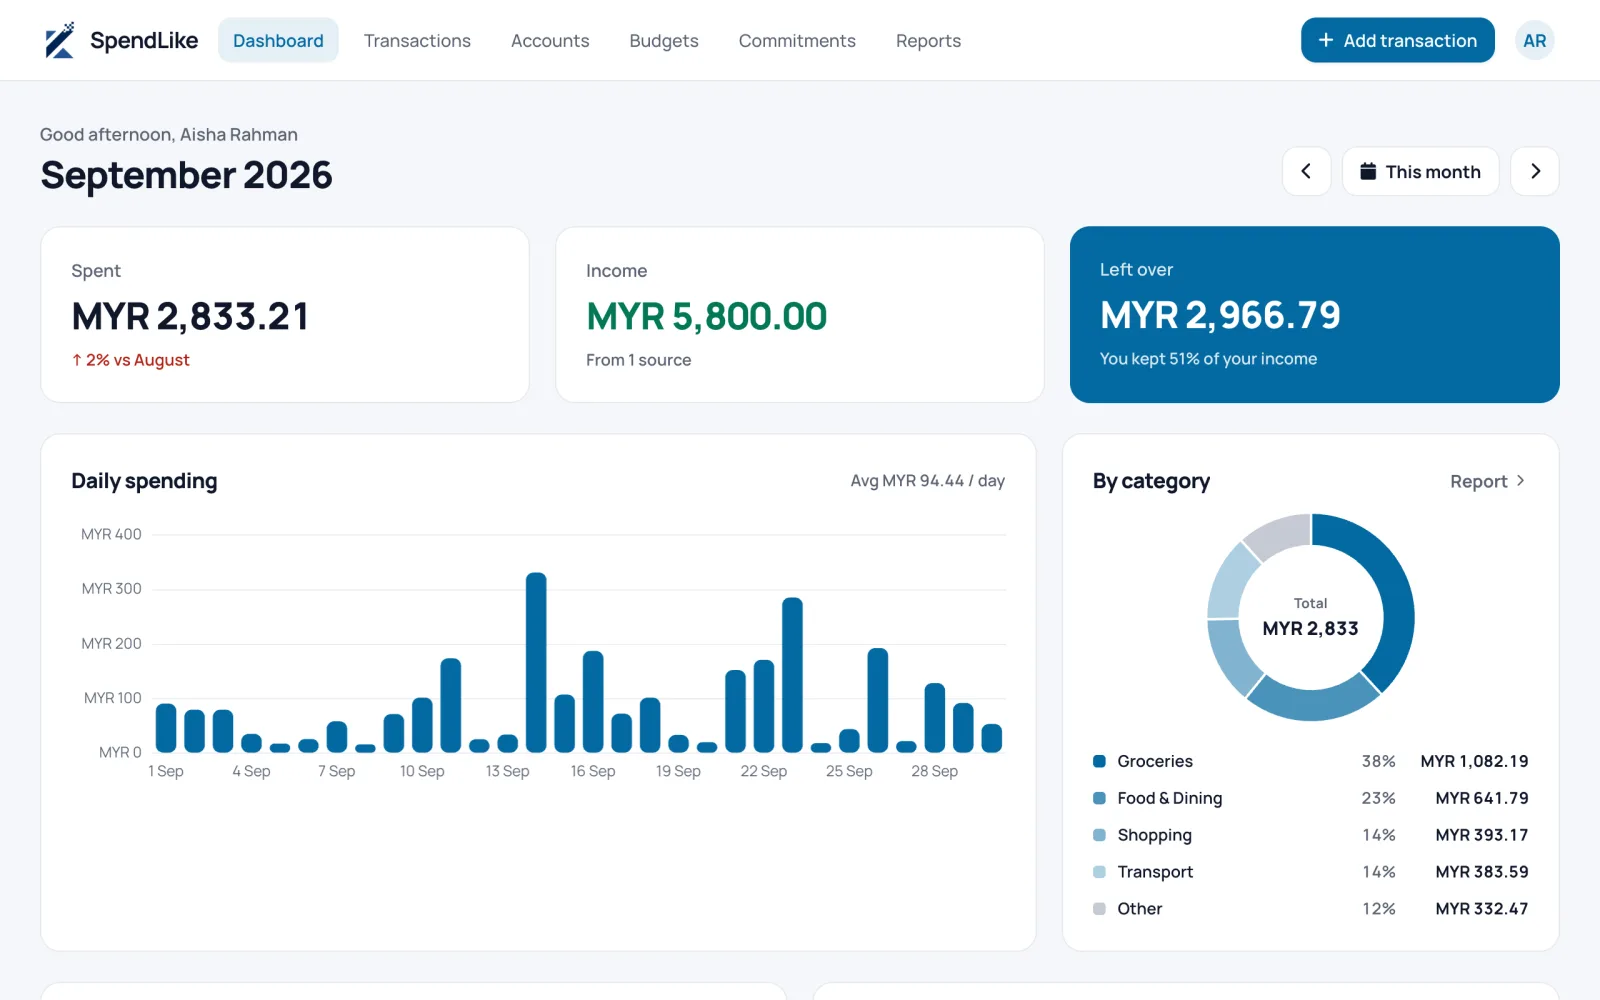The image size is (1600, 1000).
Task: Click the Income MYR 5,800.00 amount
Action: [x=706, y=316]
